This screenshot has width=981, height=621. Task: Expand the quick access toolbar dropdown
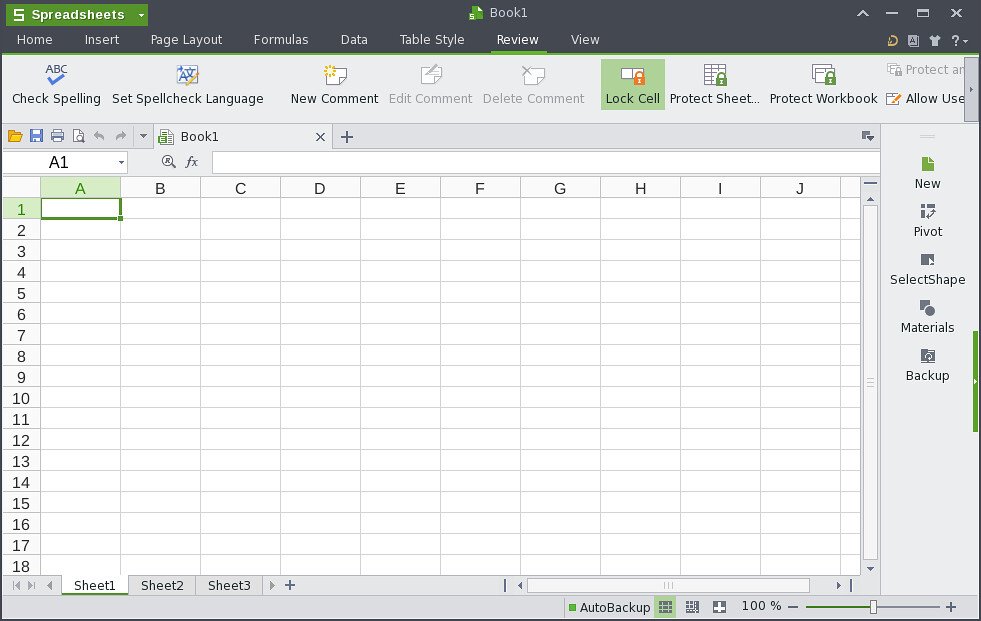point(143,135)
